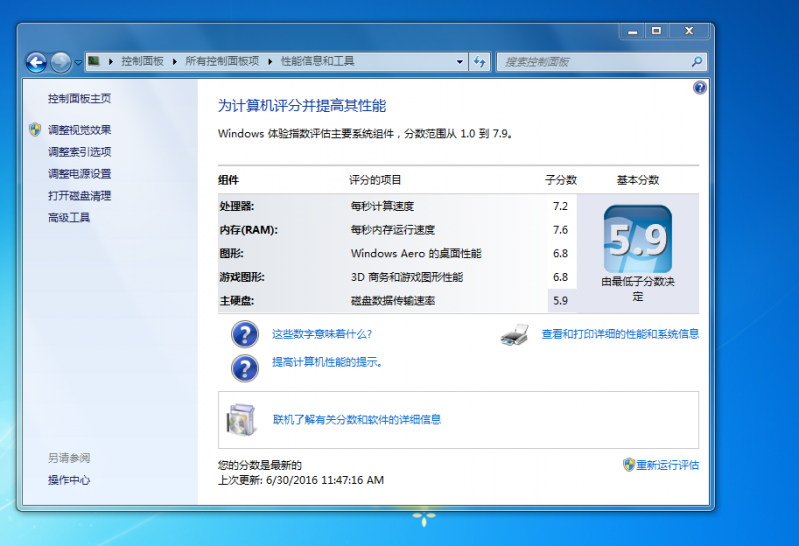Open 联机了解有关分数和软件的详细信息 link

357,420
